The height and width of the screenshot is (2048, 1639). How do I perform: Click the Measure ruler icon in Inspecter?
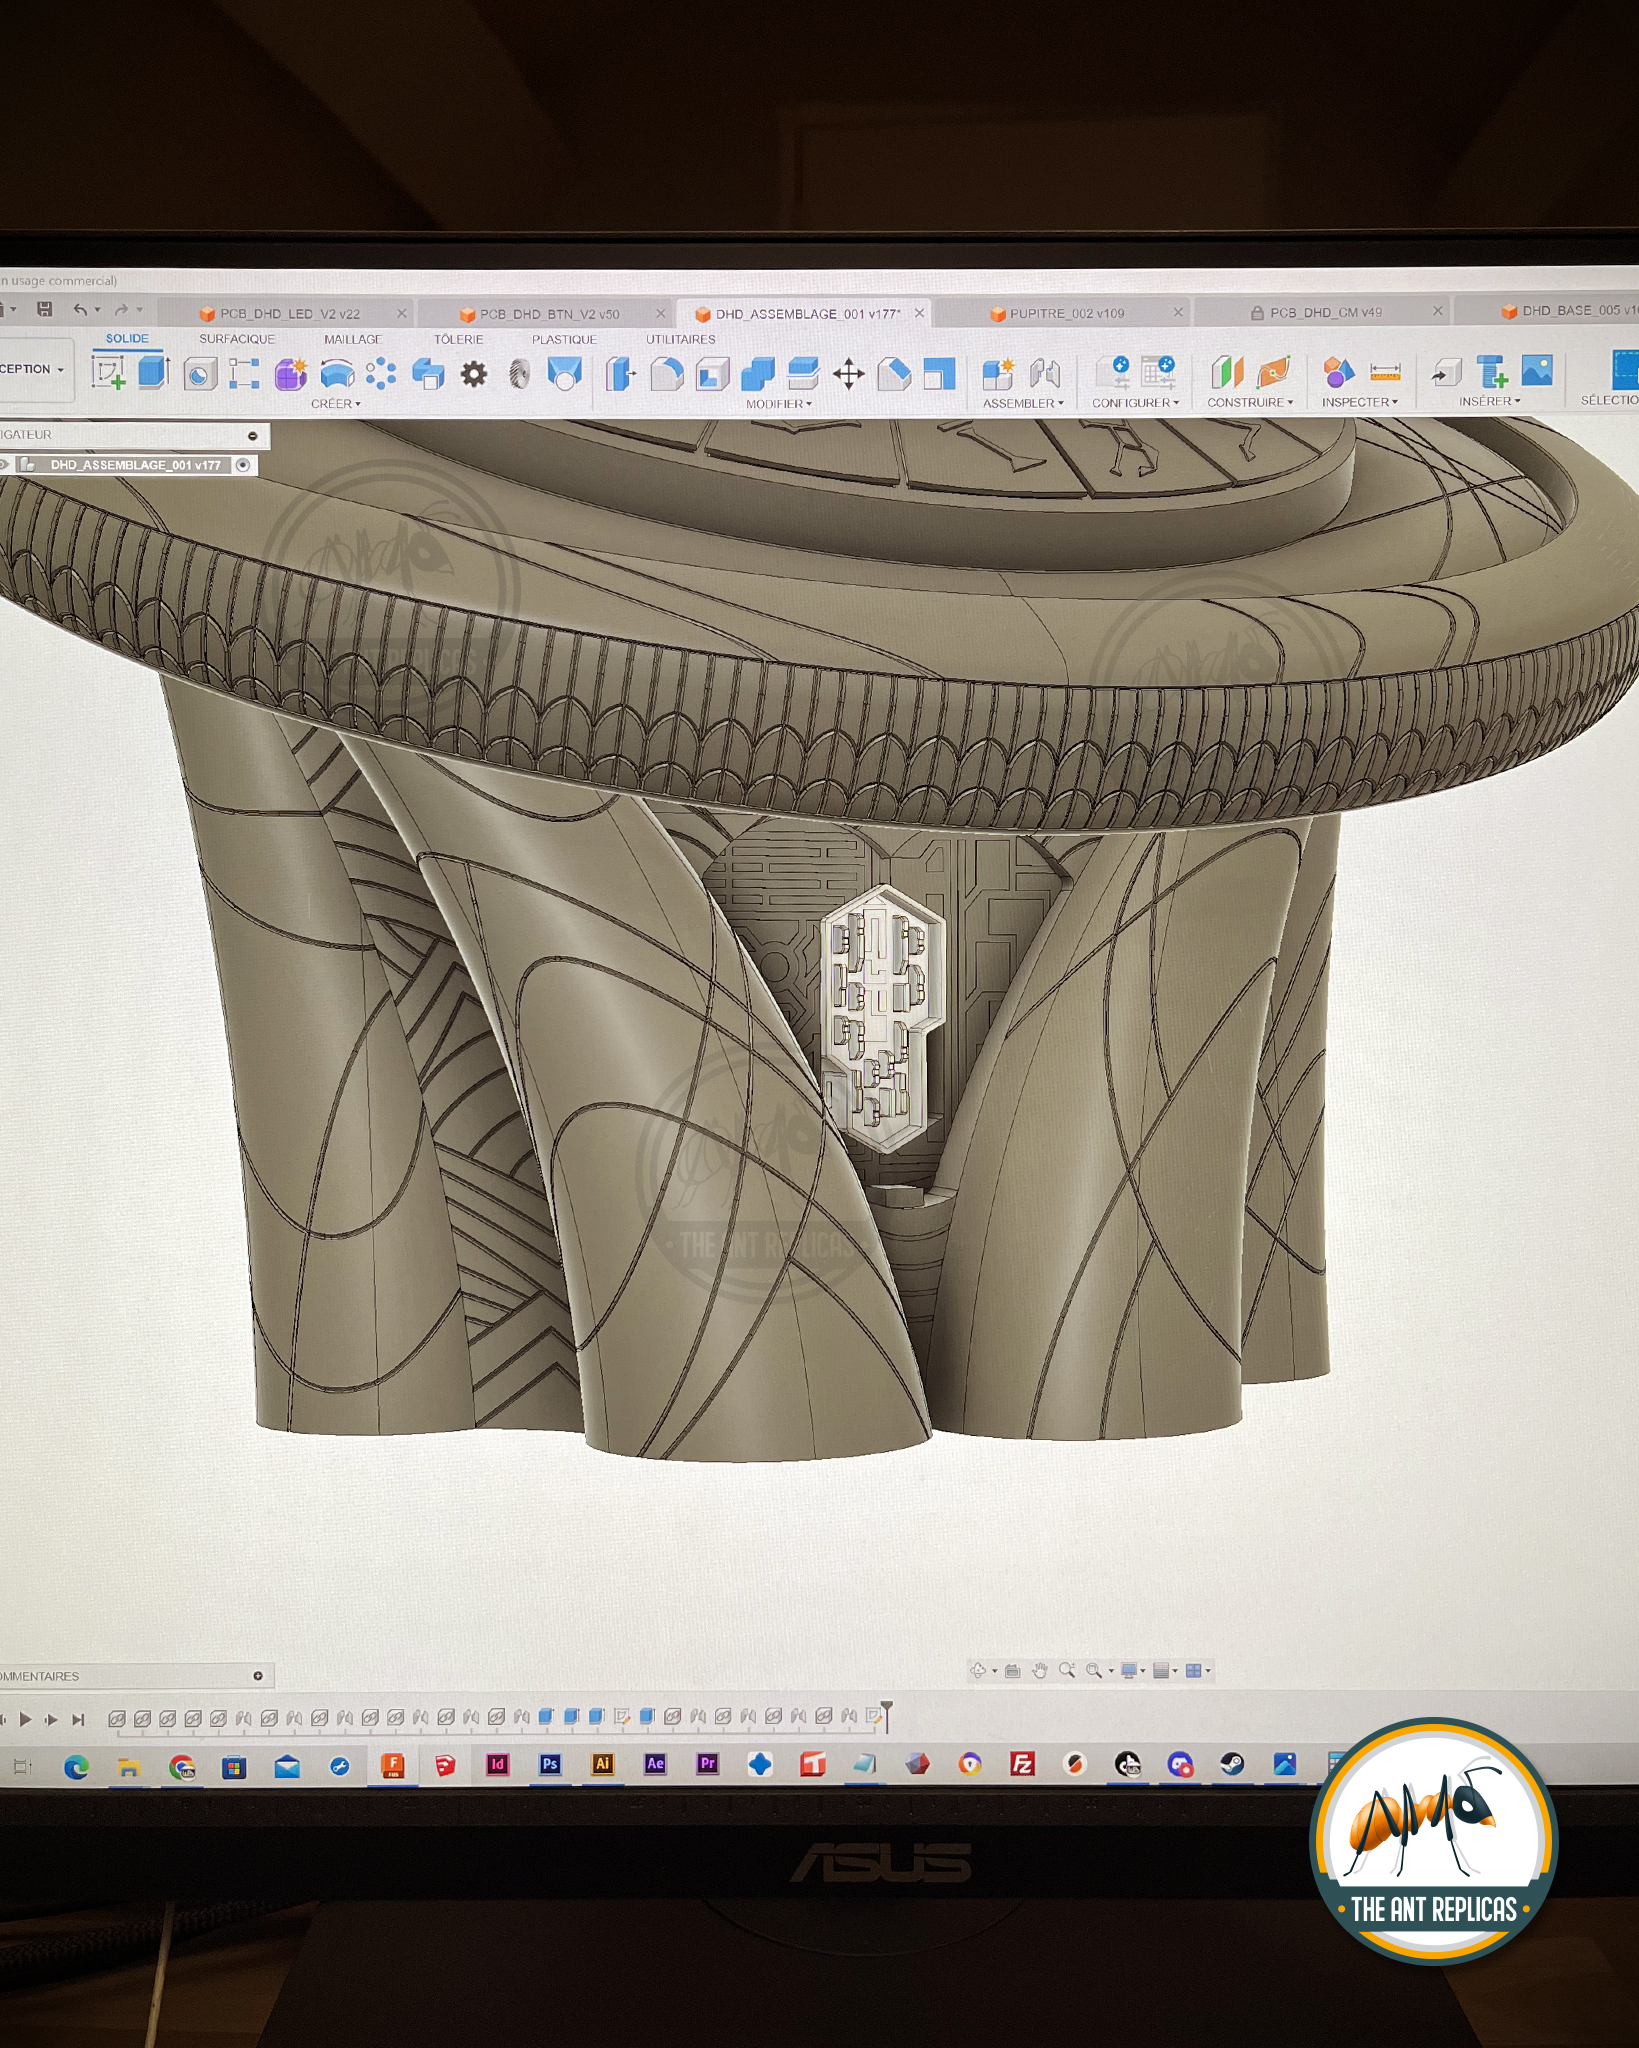[1385, 372]
